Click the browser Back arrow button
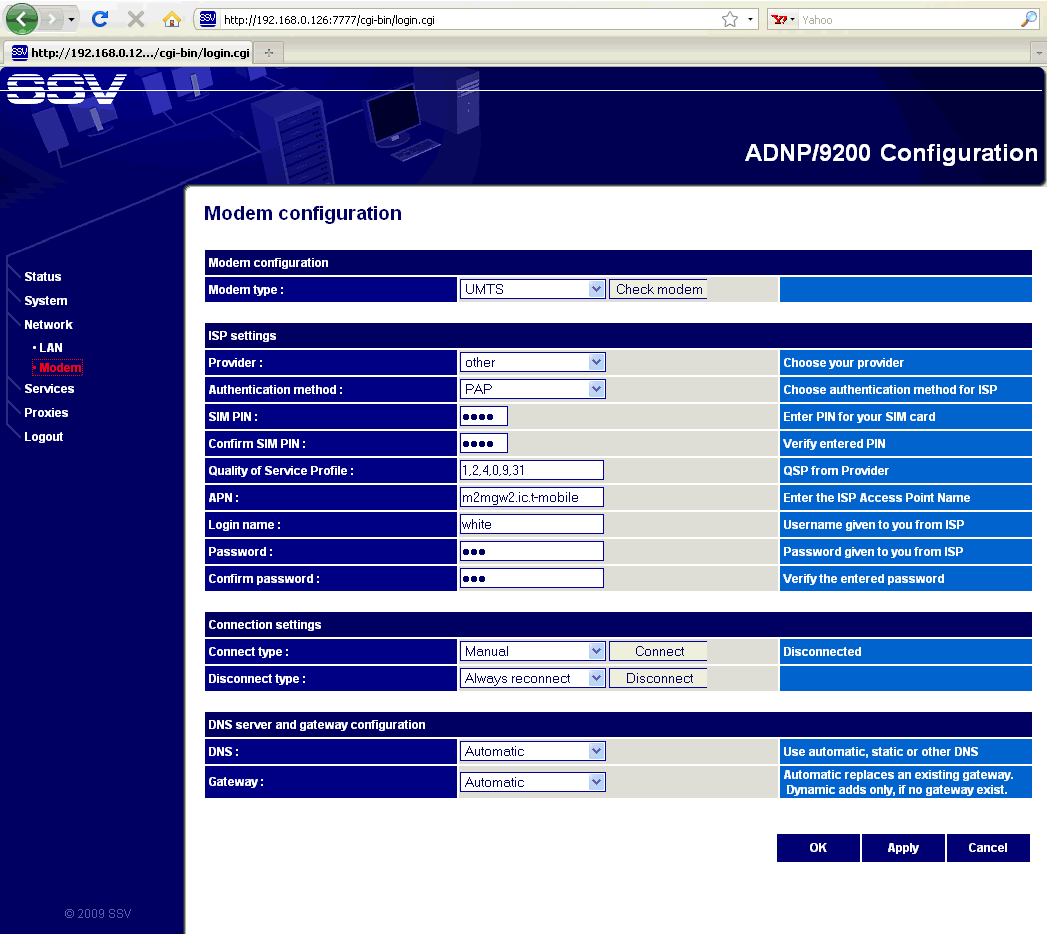The width and height of the screenshot is (1047, 934). click(x=22, y=19)
